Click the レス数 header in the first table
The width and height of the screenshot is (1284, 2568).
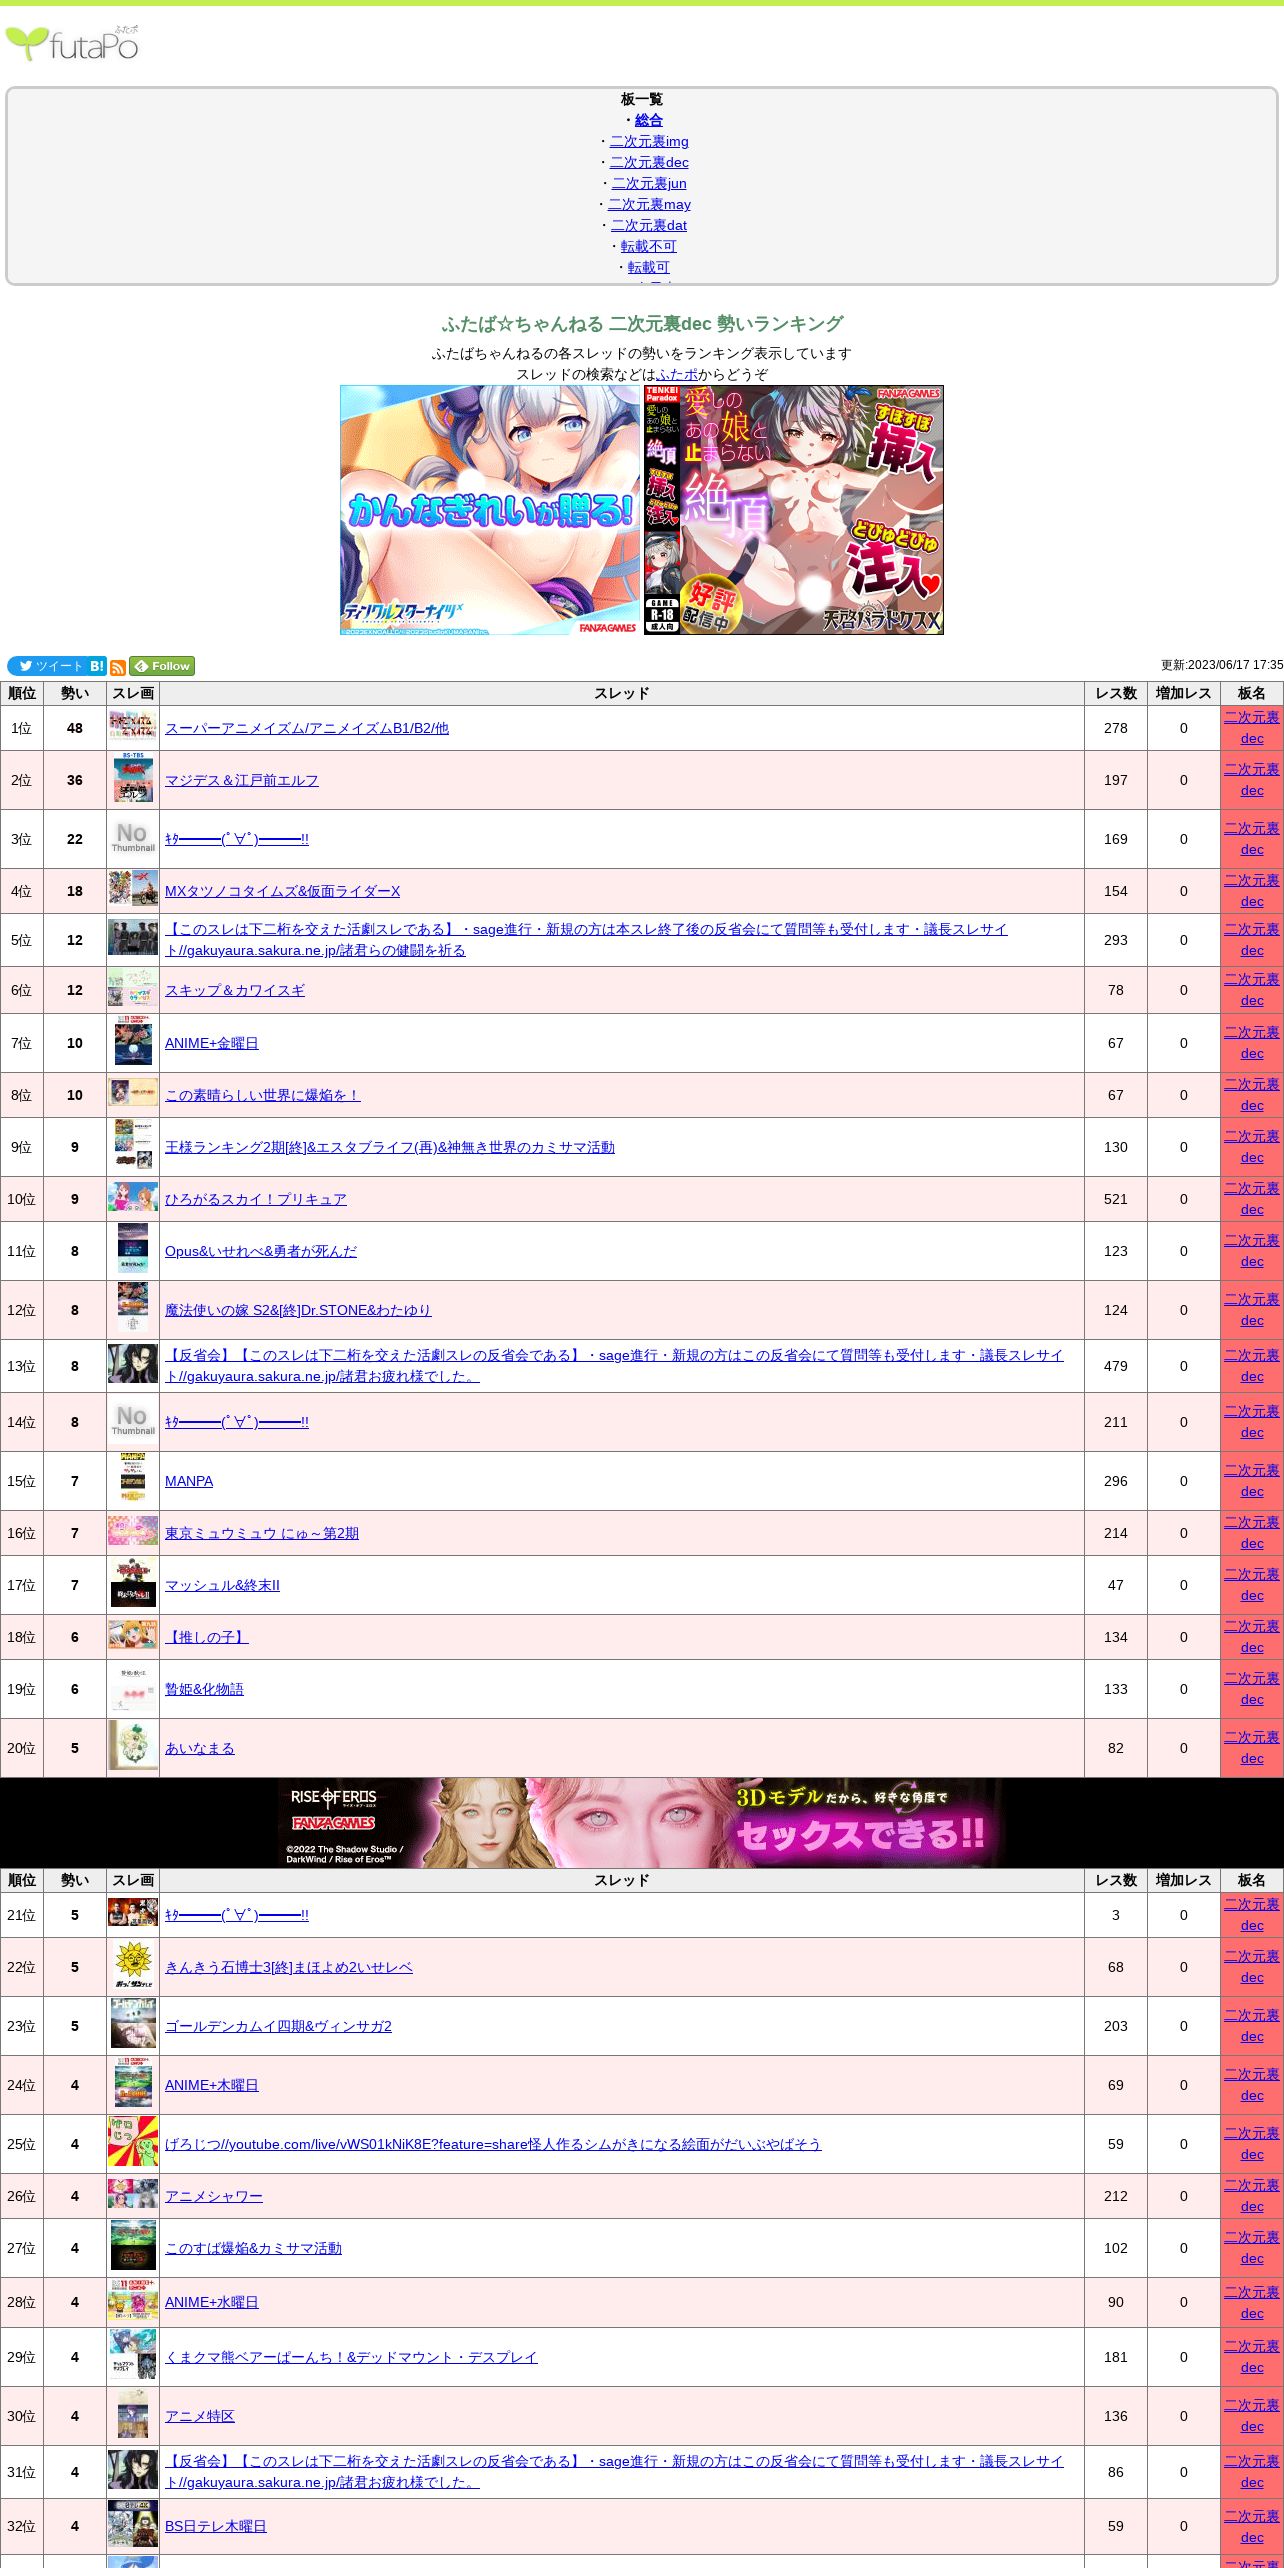pos(1116,693)
